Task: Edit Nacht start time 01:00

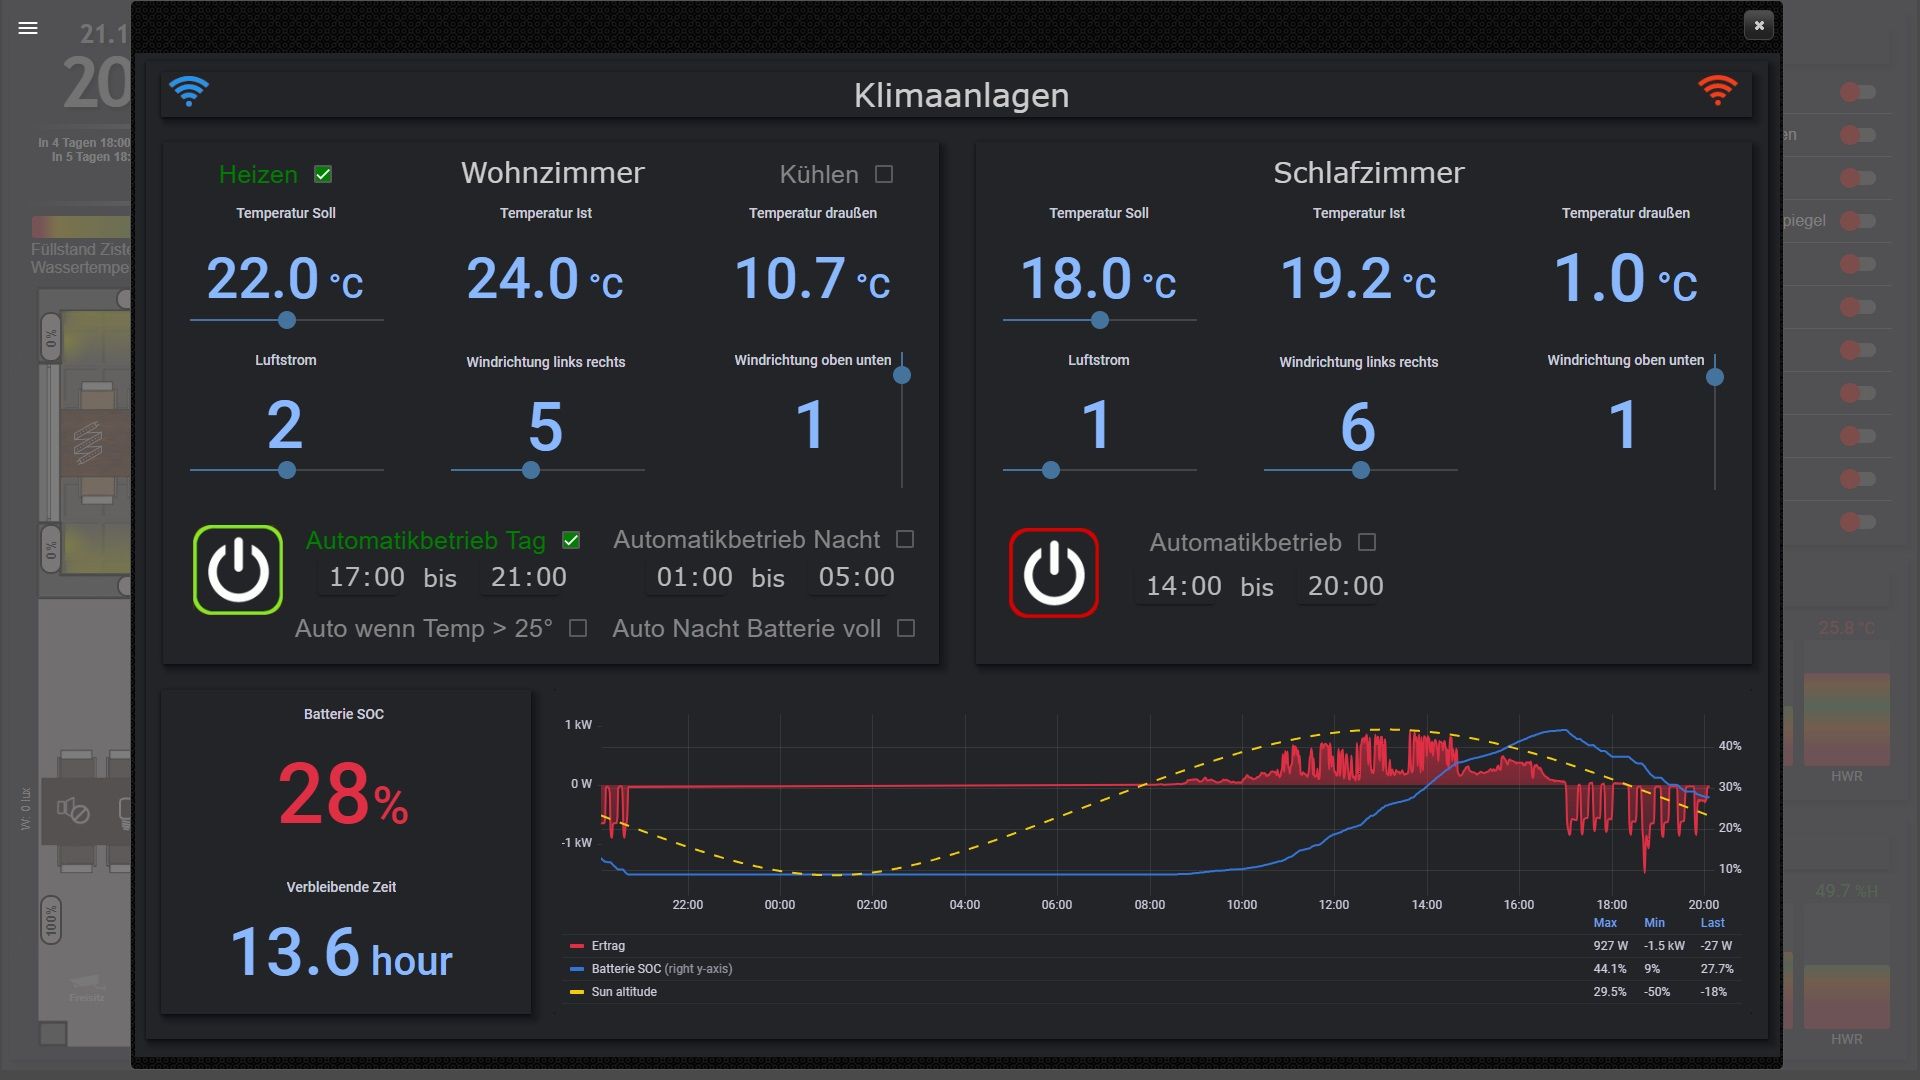Action: 695,578
